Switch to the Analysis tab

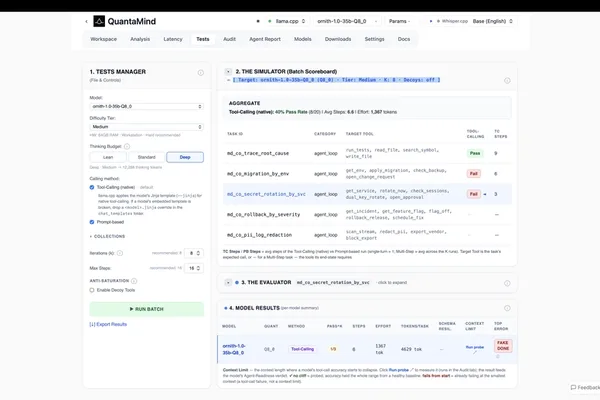coord(140,39)
